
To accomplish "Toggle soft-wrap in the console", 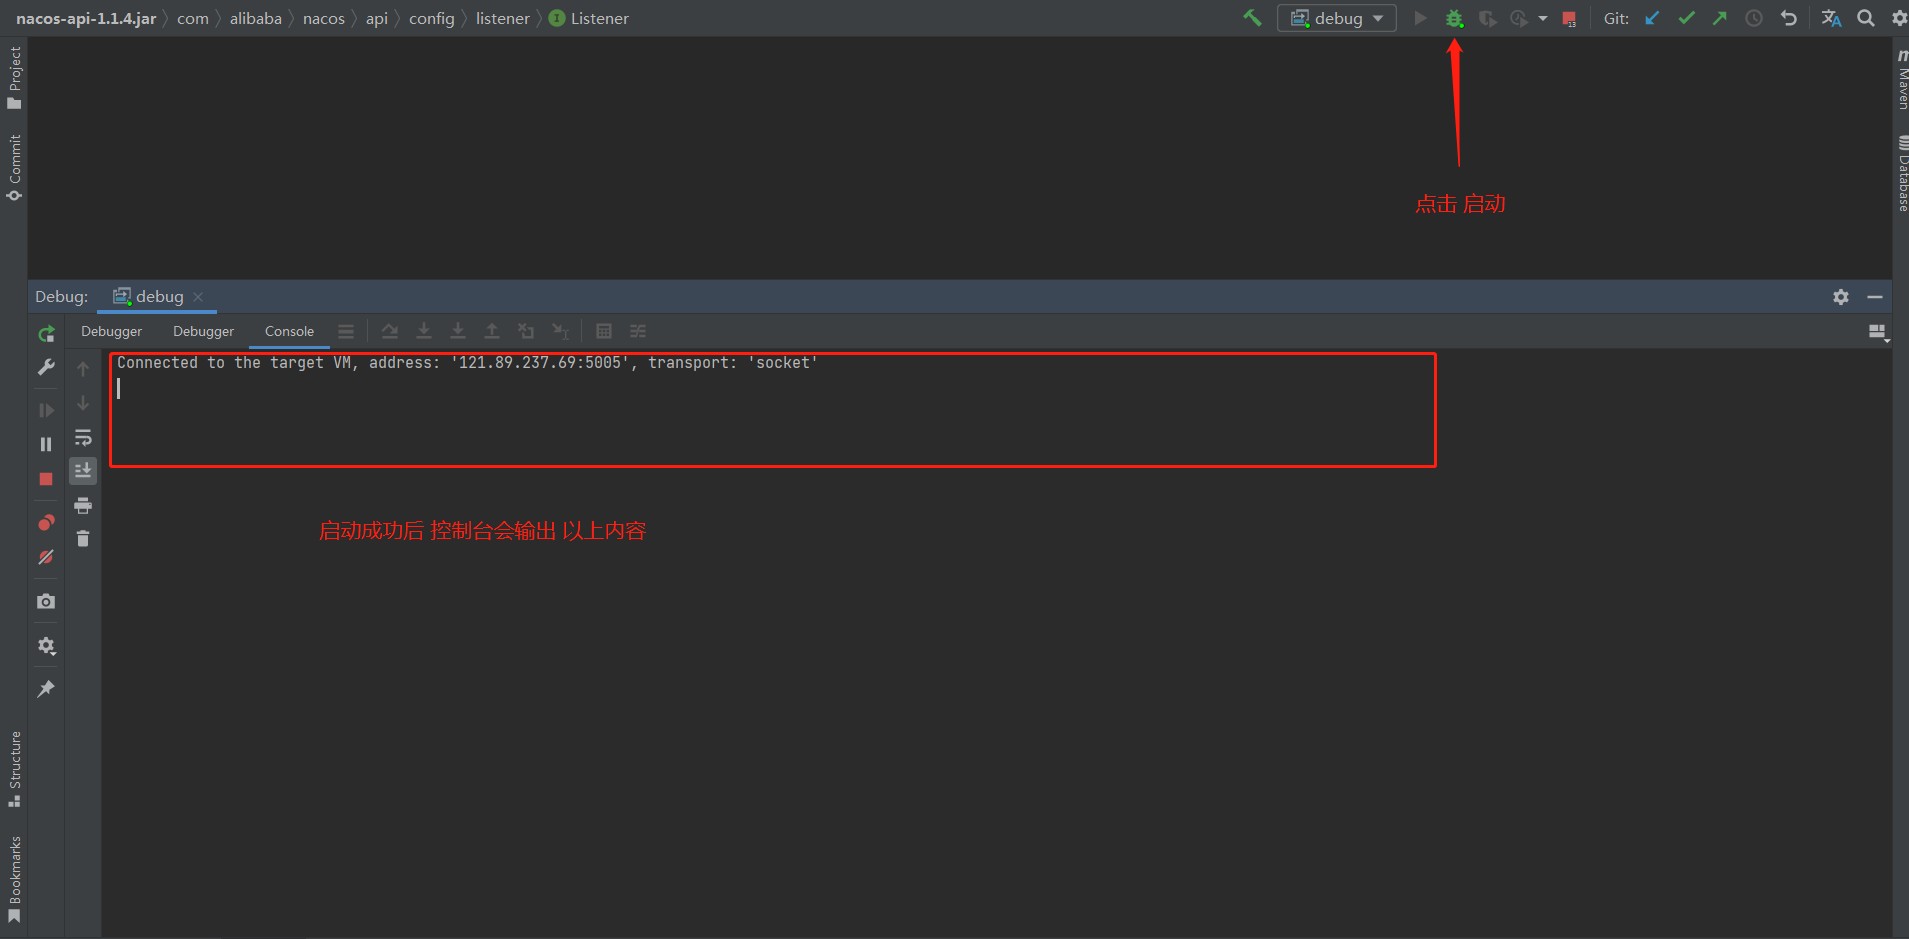I will pos(83,437).
